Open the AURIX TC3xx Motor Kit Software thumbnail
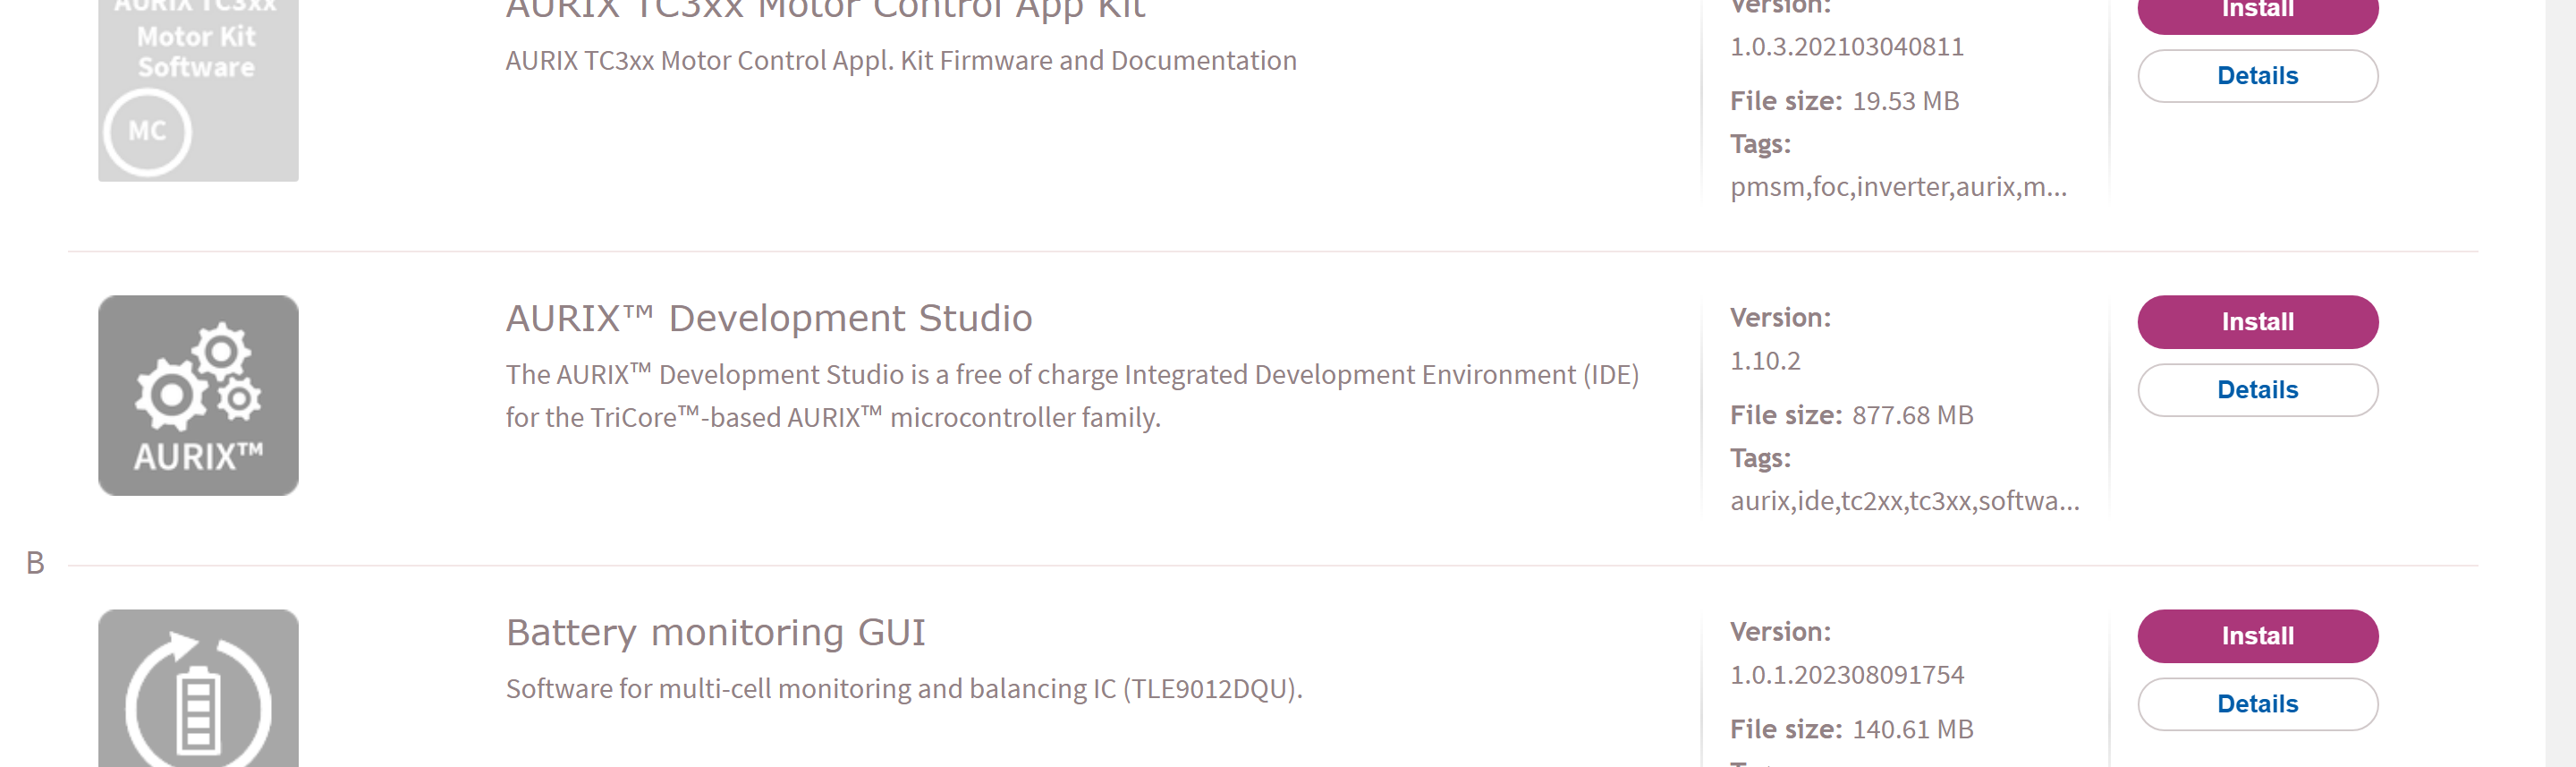 point(198,90)
